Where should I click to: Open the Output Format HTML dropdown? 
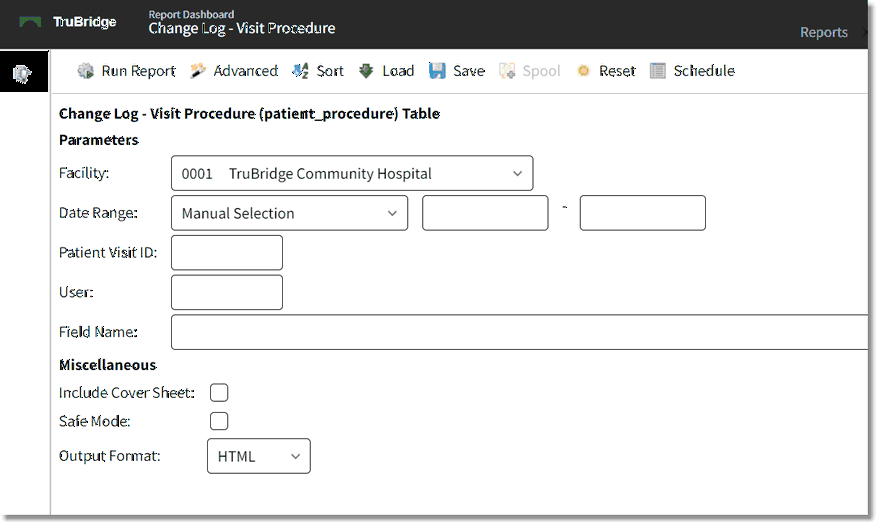click(258, 456)
